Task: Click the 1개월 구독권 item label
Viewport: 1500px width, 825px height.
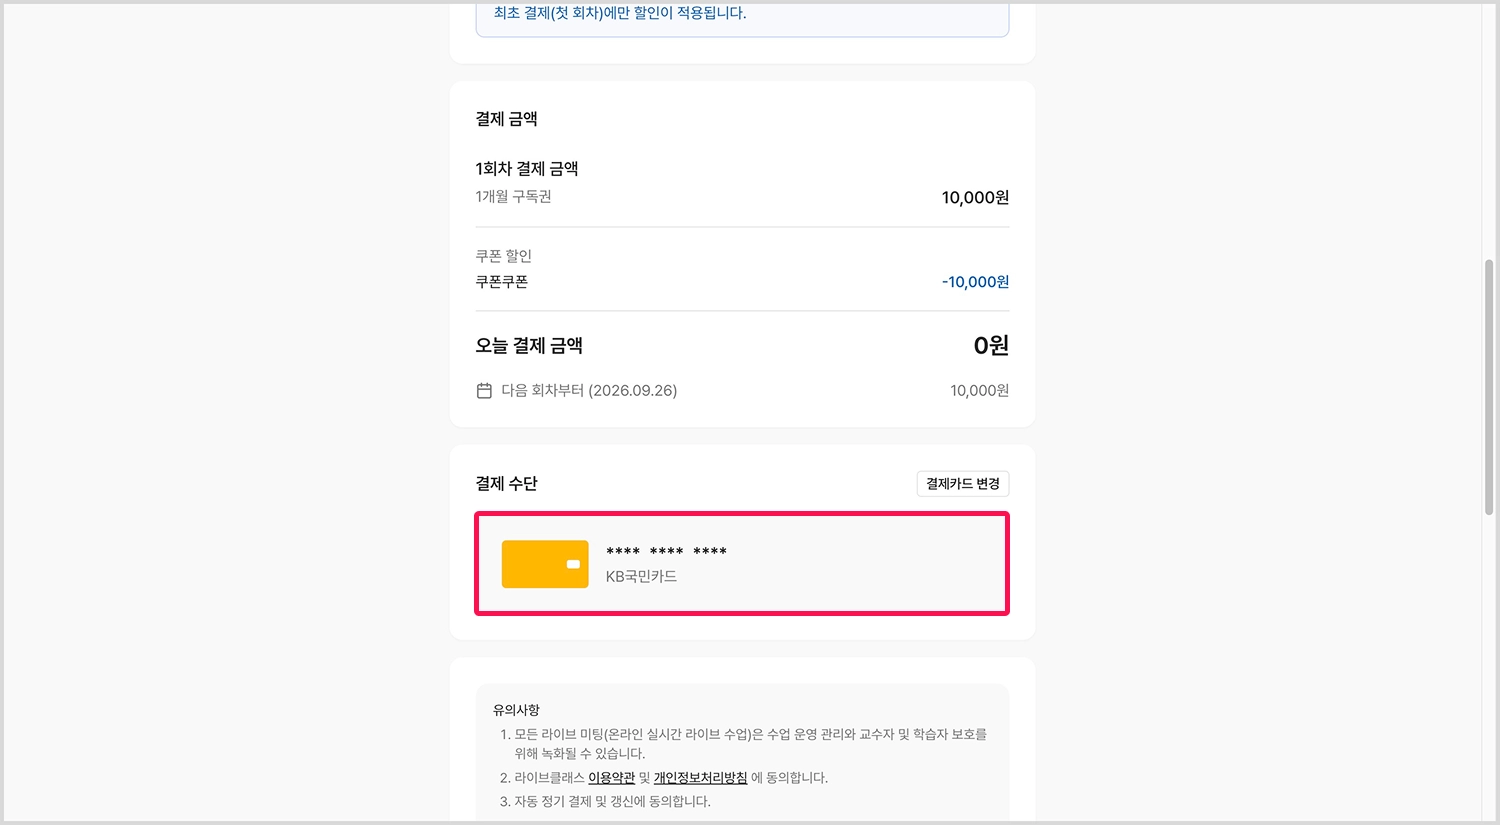Action: click(514, 197)
